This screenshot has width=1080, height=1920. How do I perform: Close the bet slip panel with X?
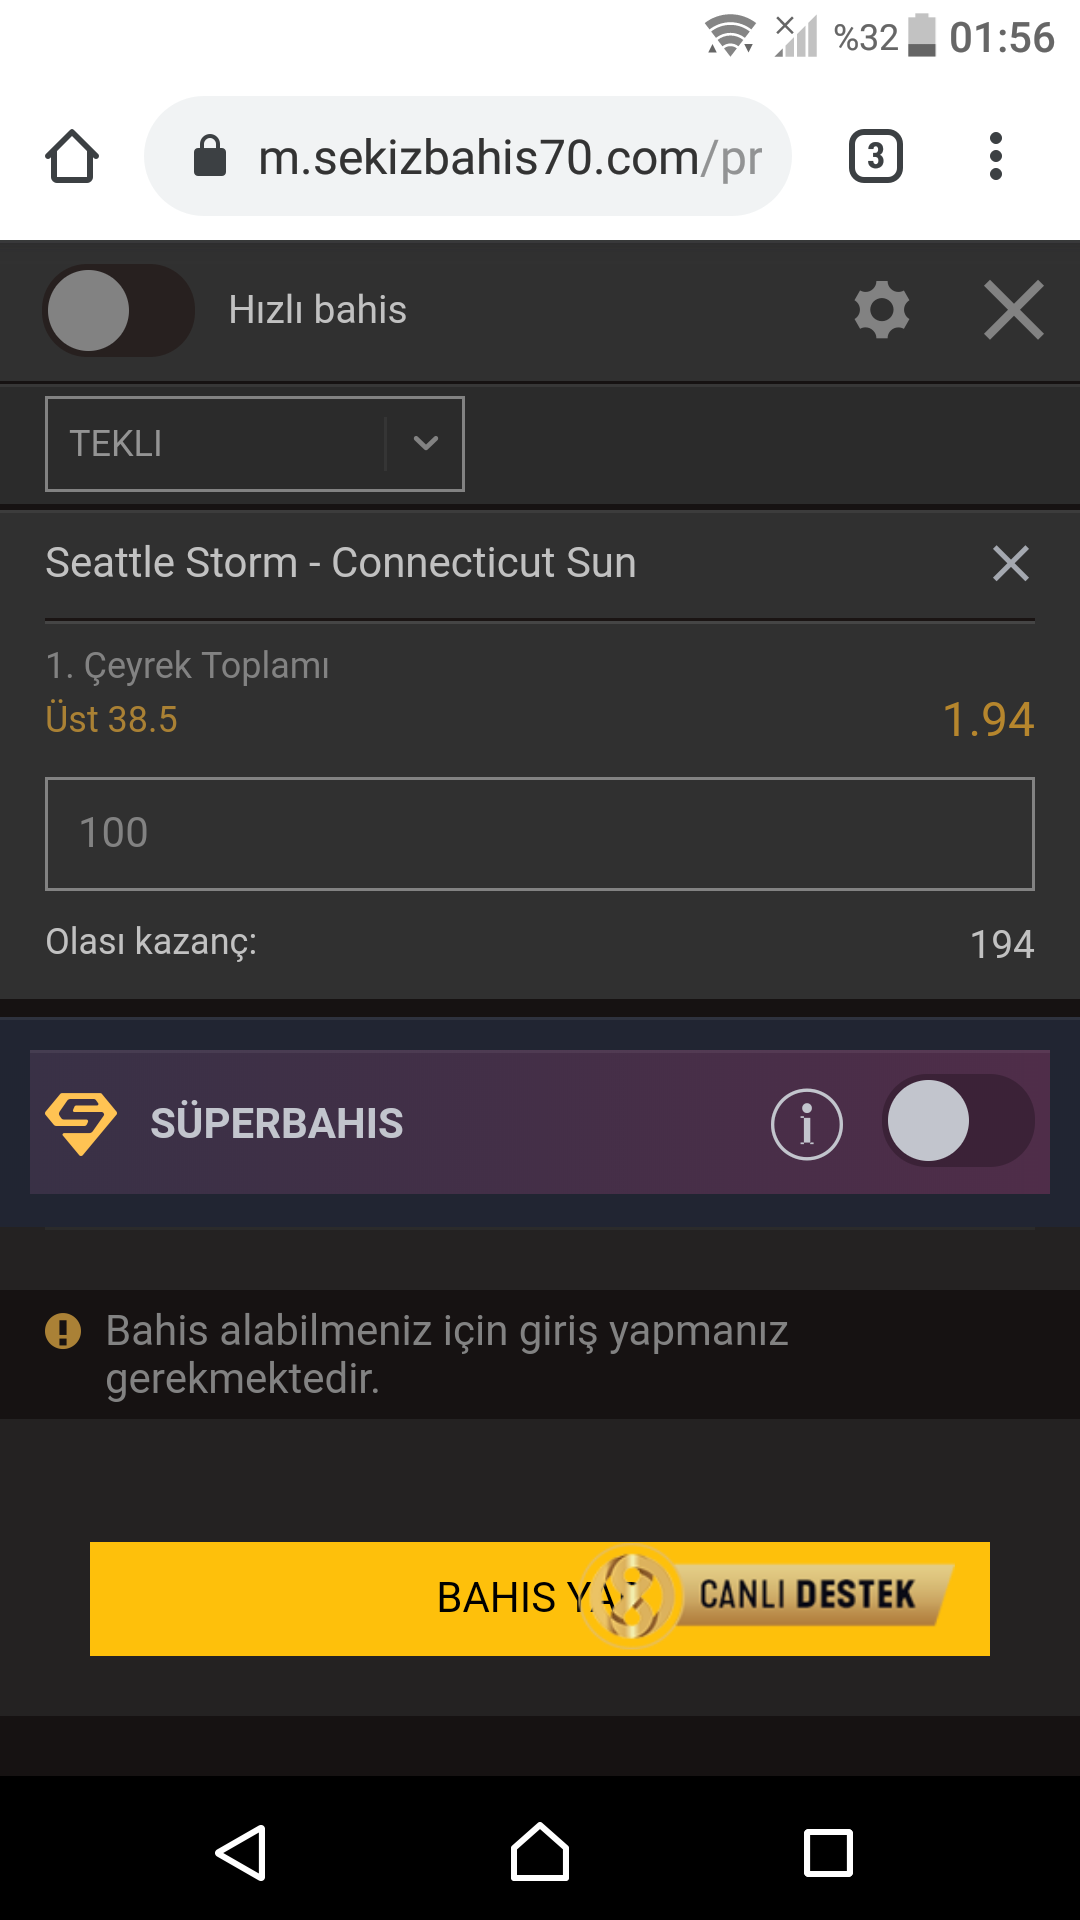(1014, 310)
